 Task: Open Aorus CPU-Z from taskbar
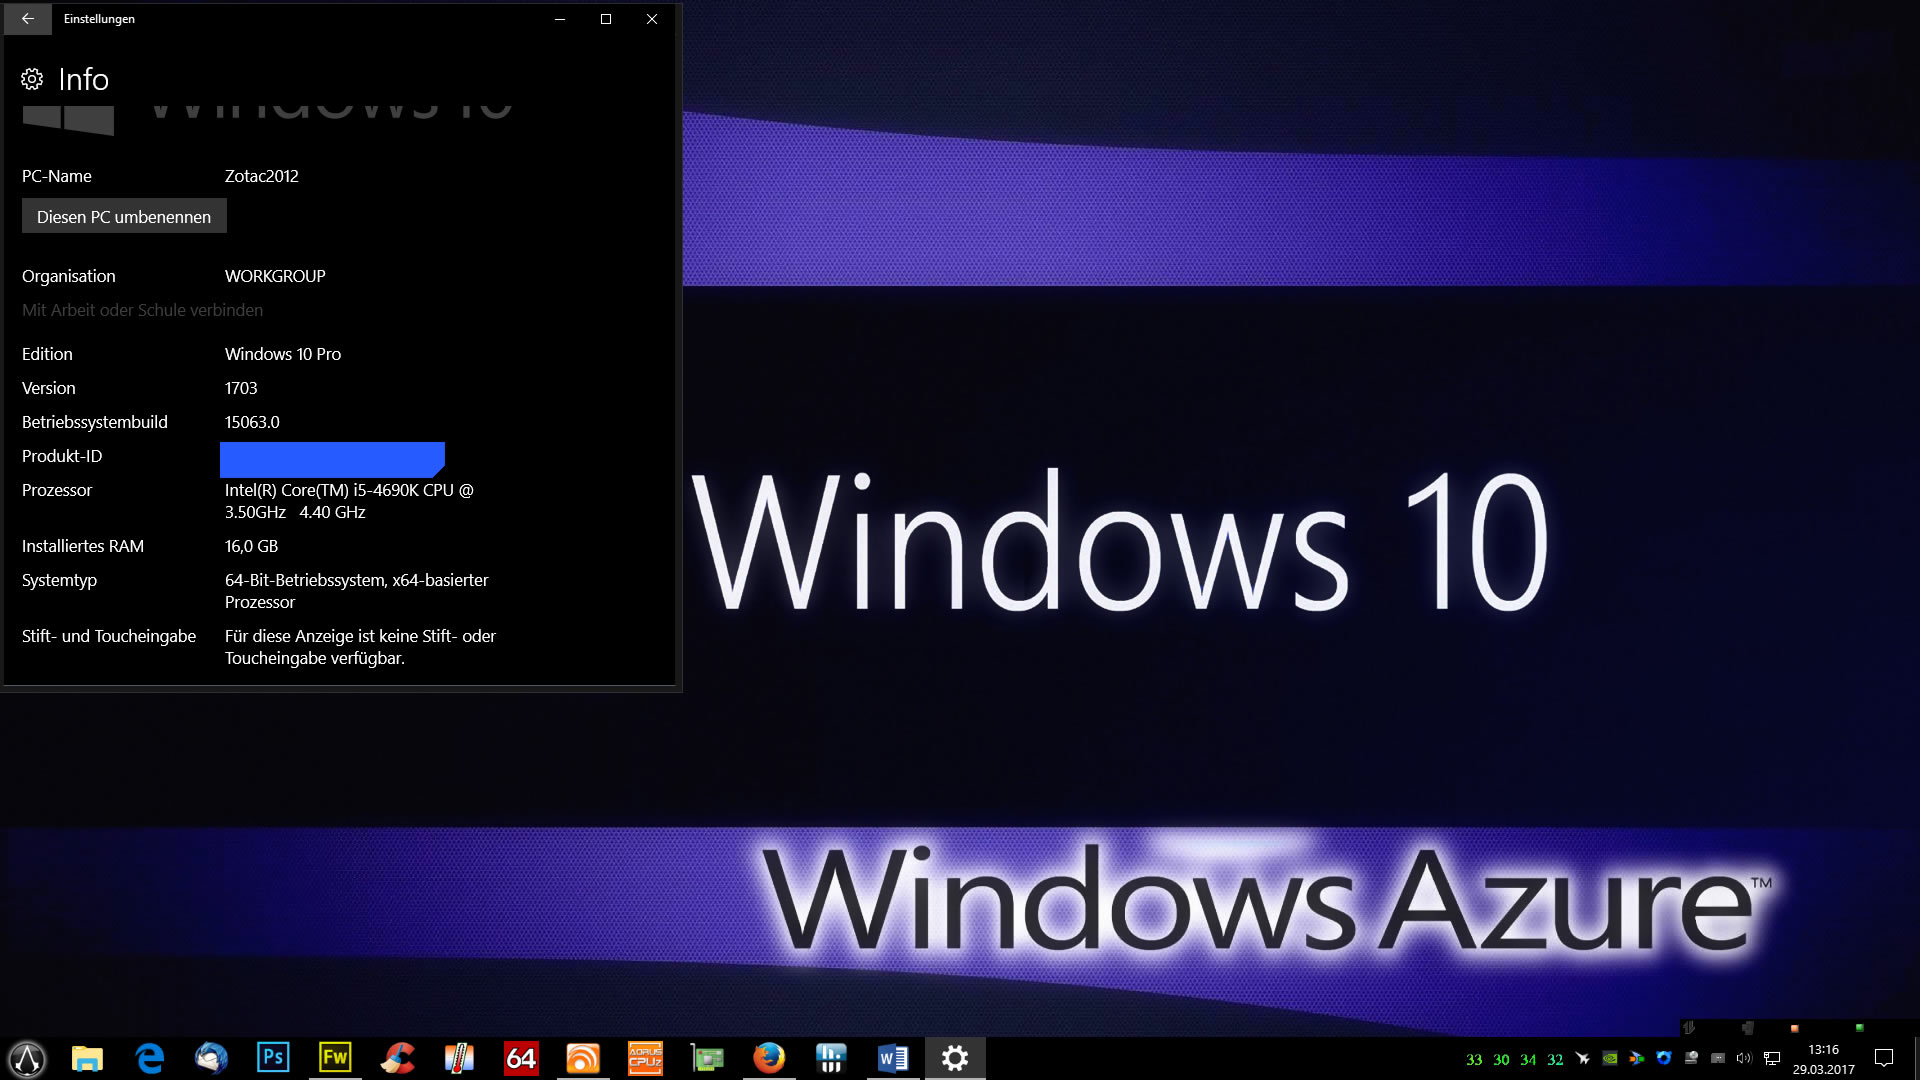click(645, 1058)
